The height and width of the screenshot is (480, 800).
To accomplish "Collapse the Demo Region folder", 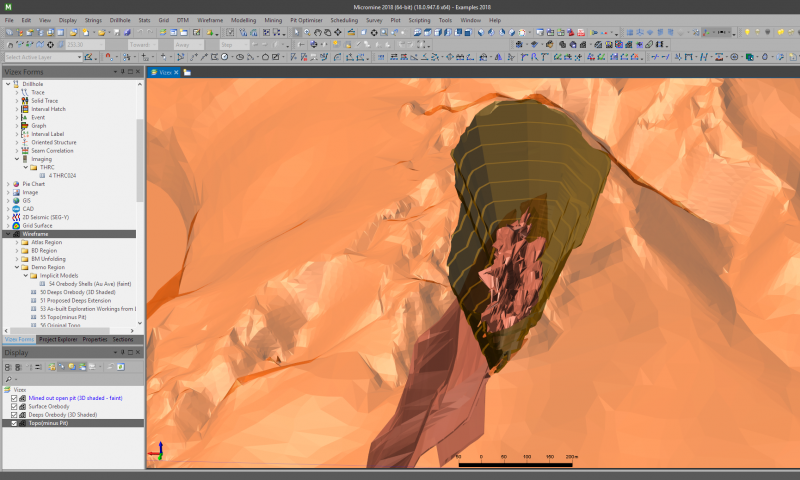I will [x=16, y=267].
